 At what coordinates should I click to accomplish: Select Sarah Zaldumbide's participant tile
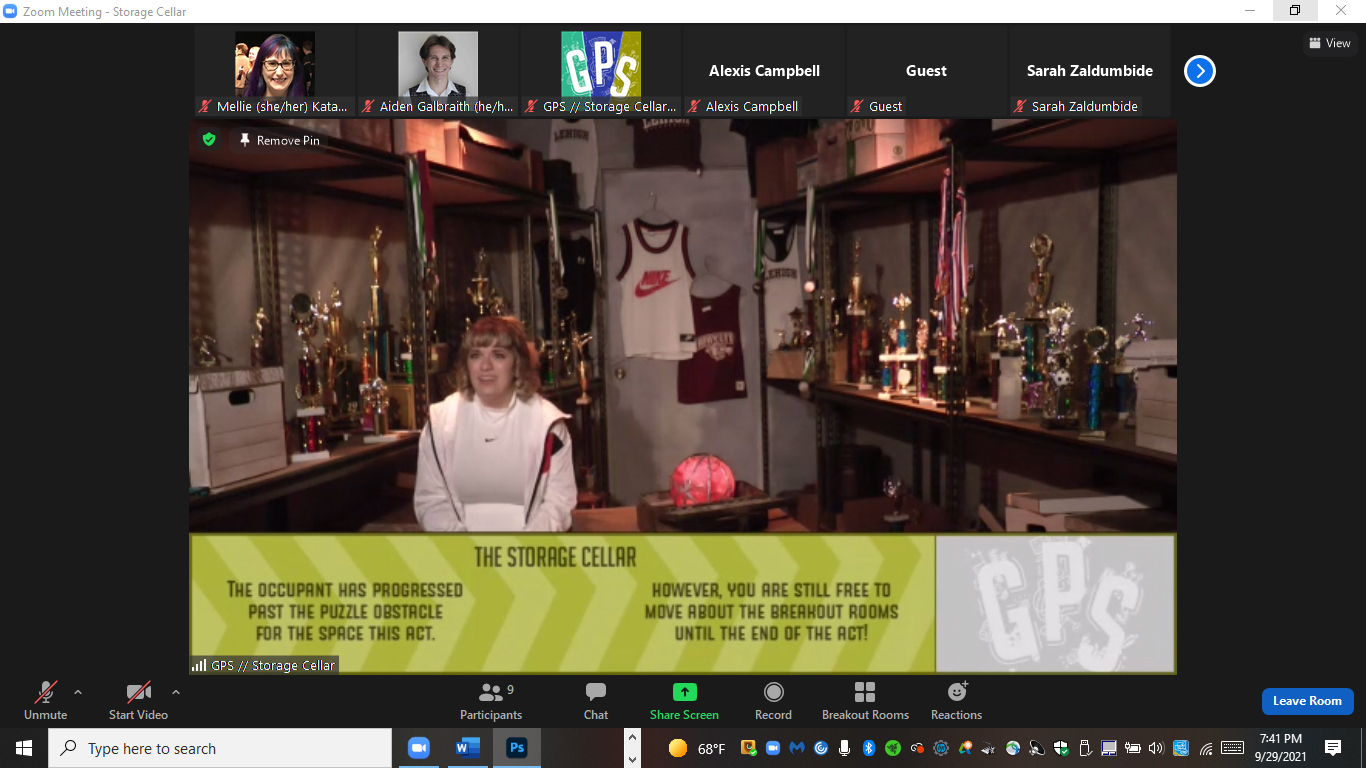pyautogui.click(x=1089, y=72)
